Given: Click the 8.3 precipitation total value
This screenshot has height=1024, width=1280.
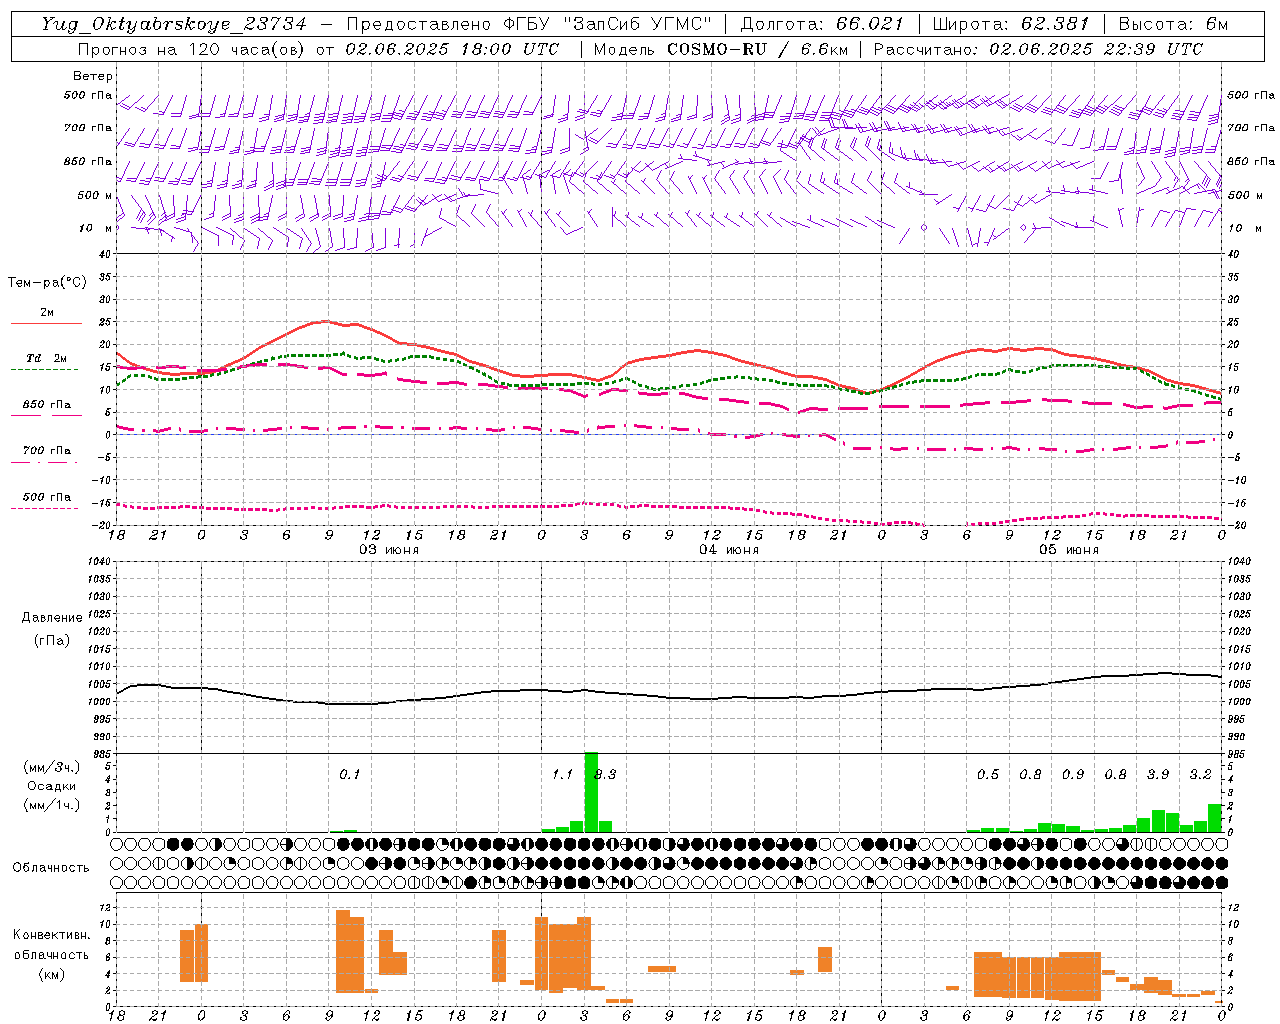Looking at the screenshot, I should [x=605, y=774].
